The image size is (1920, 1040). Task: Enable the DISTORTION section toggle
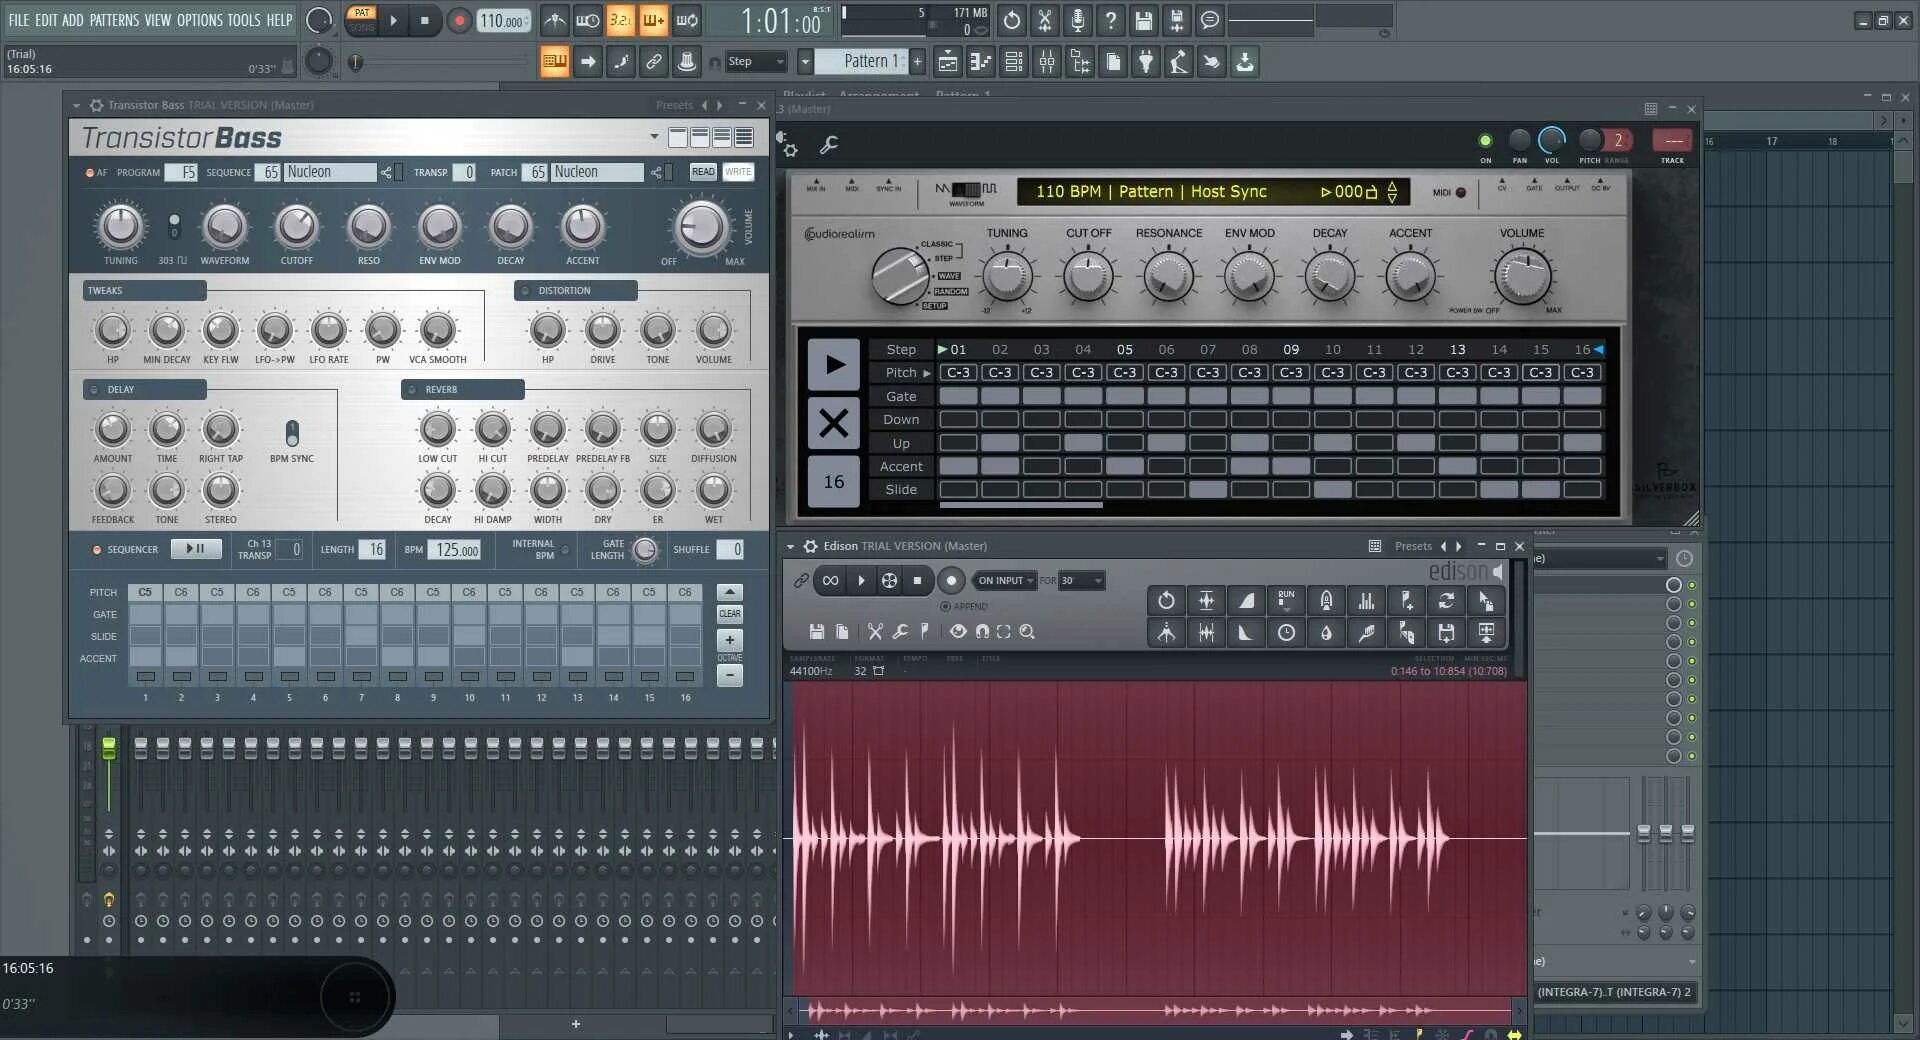tap(525, 291)
